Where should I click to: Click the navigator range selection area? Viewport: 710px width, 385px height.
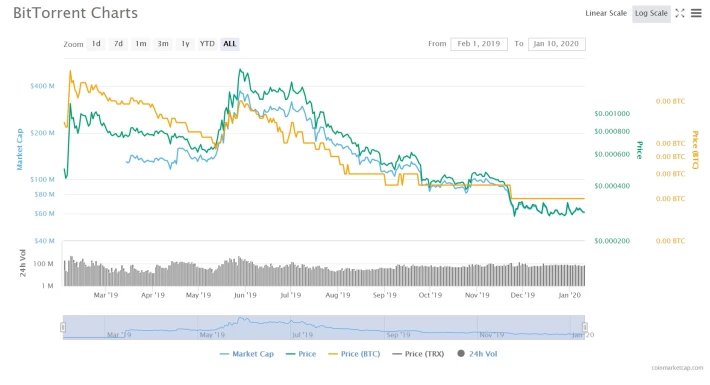click(324, 327)
